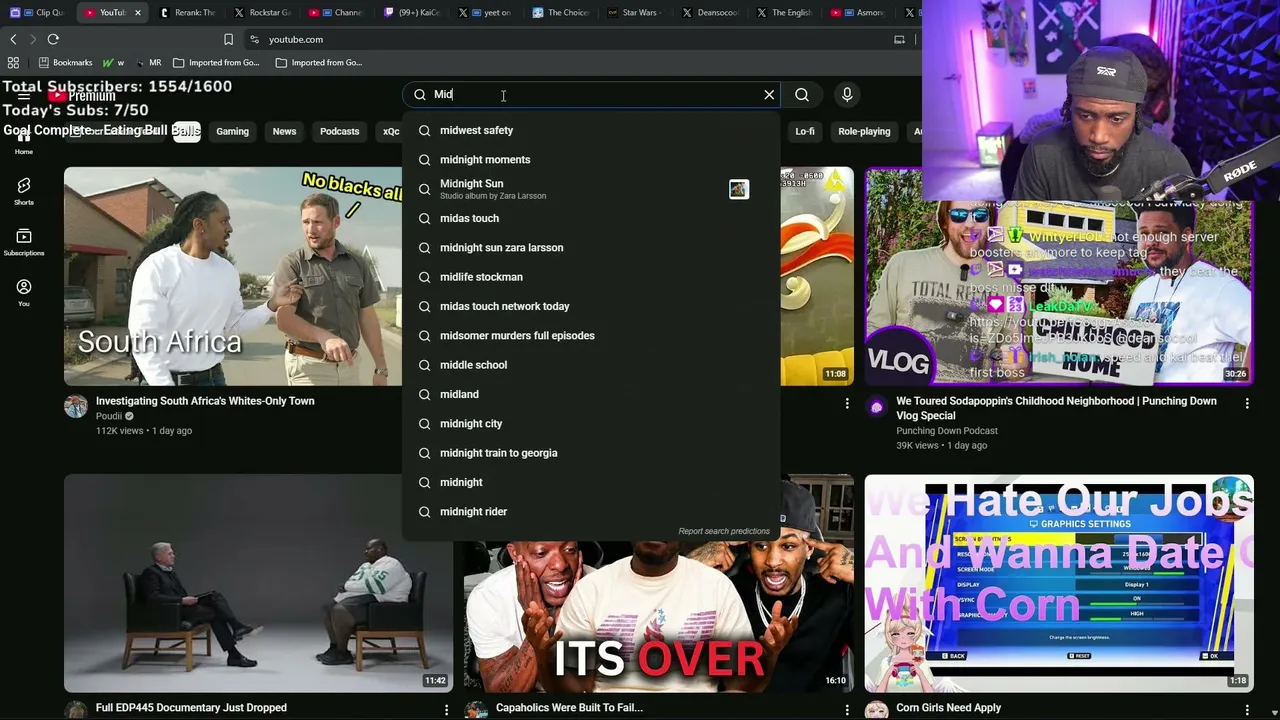Screen dimensions: 1280x720
Task: Filter feed by the Lo-fi chip
Action: (x=805, y=131)
